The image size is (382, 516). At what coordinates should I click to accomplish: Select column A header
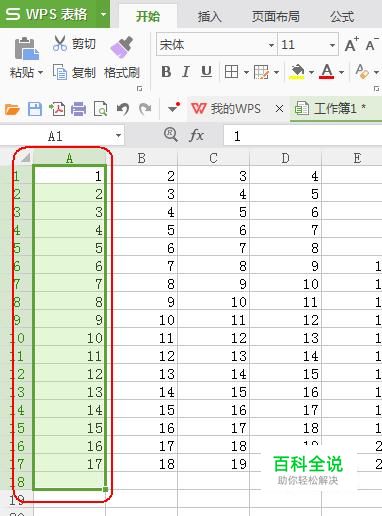(70, 158)
